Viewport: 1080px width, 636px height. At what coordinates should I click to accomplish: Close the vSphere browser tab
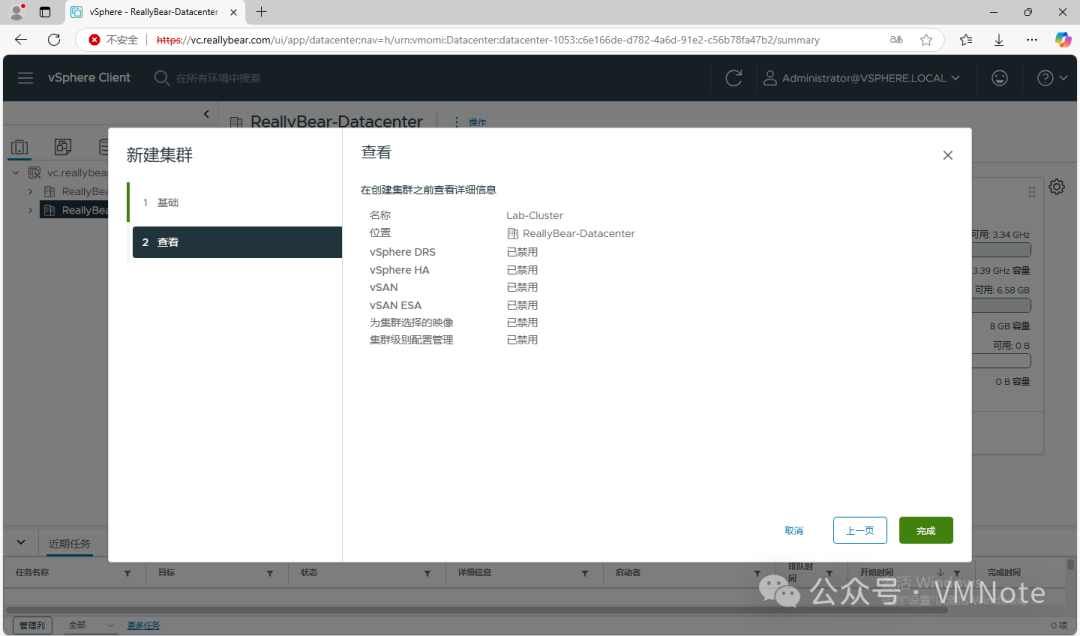coord(233,12)
